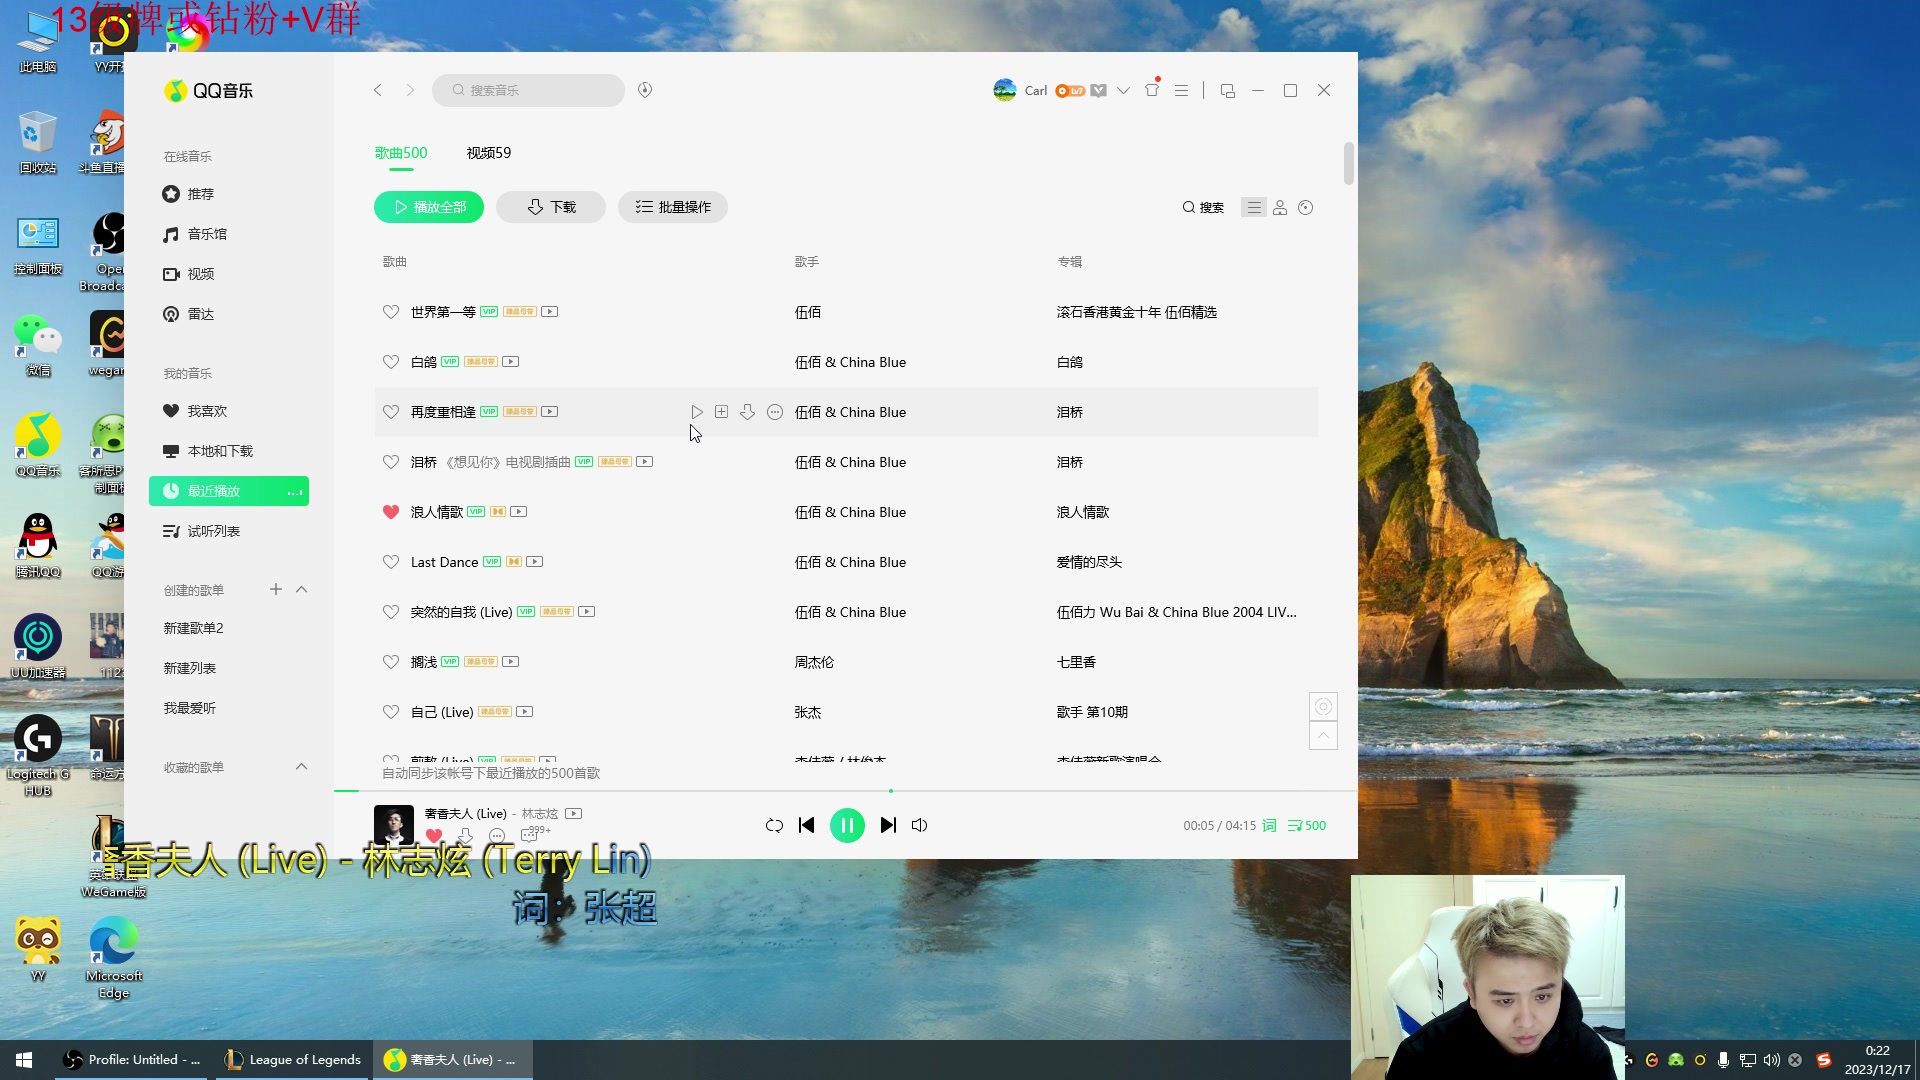Click the gray VIP membership badge
The width and height of the screenshot is (1920, 1080).
pos(1098,90)
